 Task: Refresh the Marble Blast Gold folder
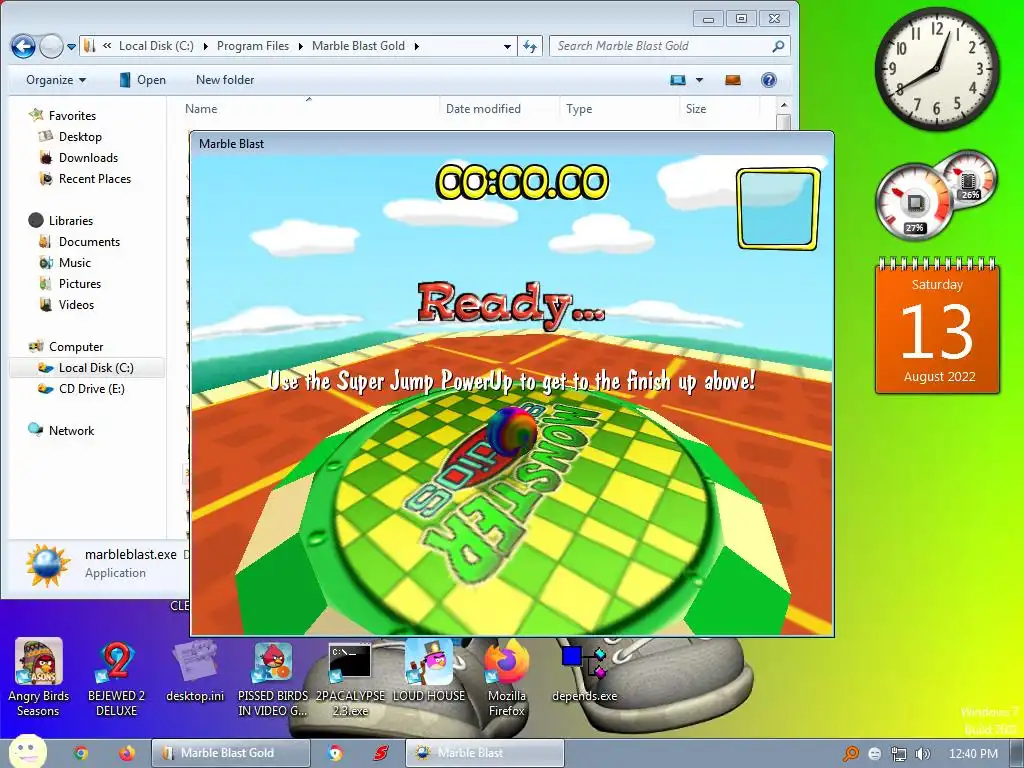(x=530, y=46)
